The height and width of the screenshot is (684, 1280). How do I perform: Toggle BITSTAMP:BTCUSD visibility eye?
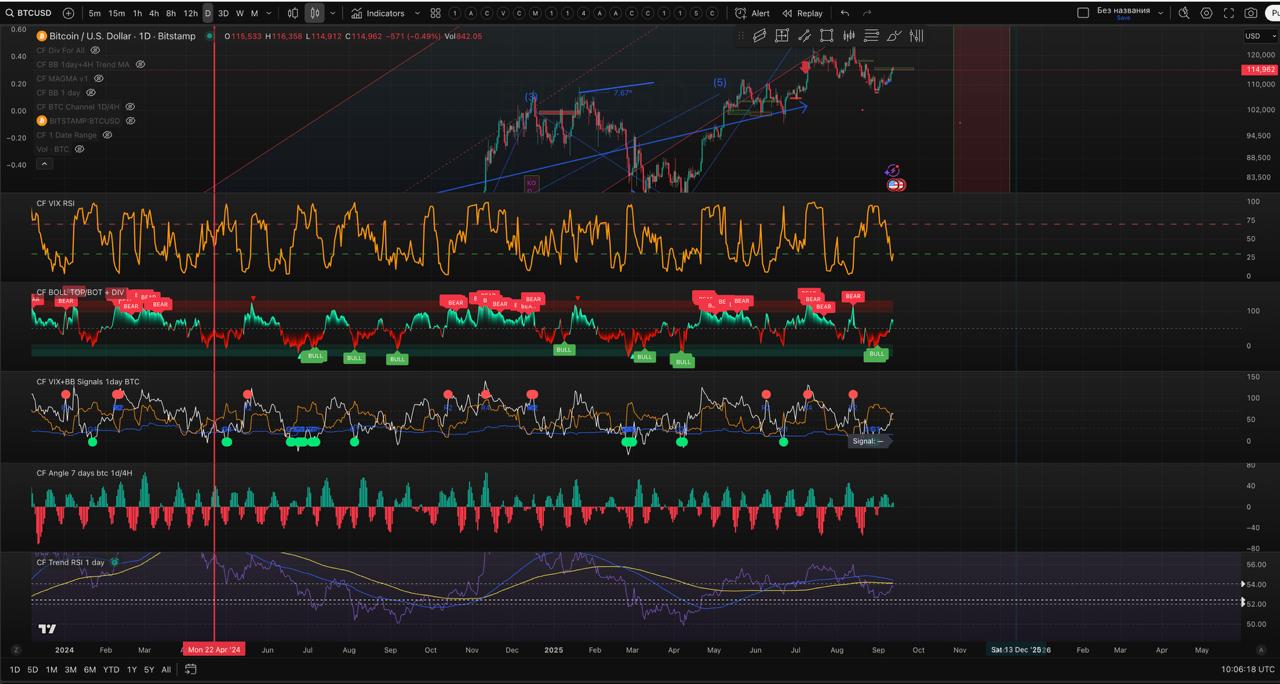(x=130, y=120)
